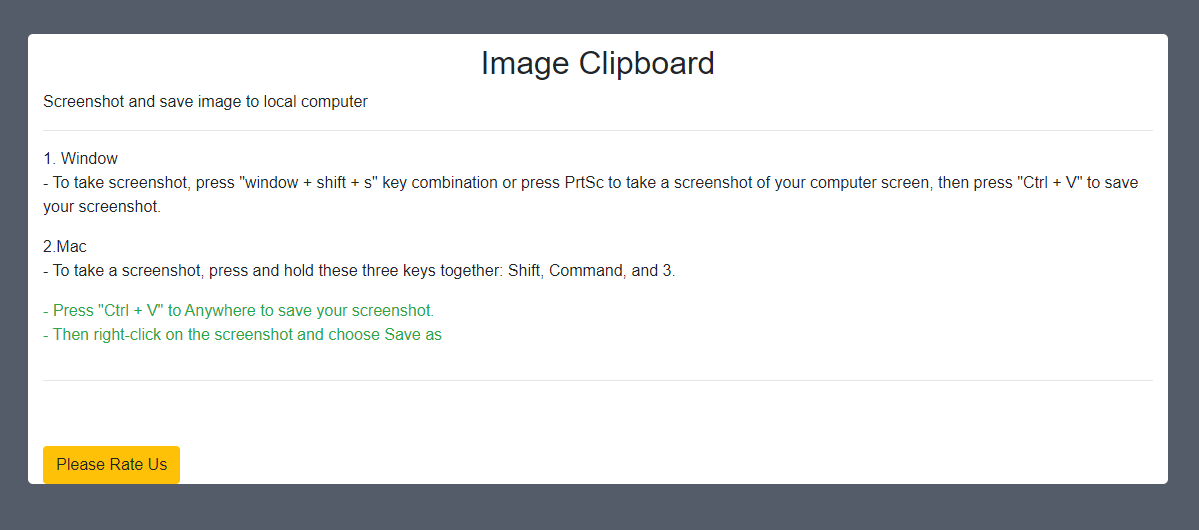Click the green "Press Ctrl + V to Anywhere" line
This screenshot has width=1199, height=530.
[238, 311]
